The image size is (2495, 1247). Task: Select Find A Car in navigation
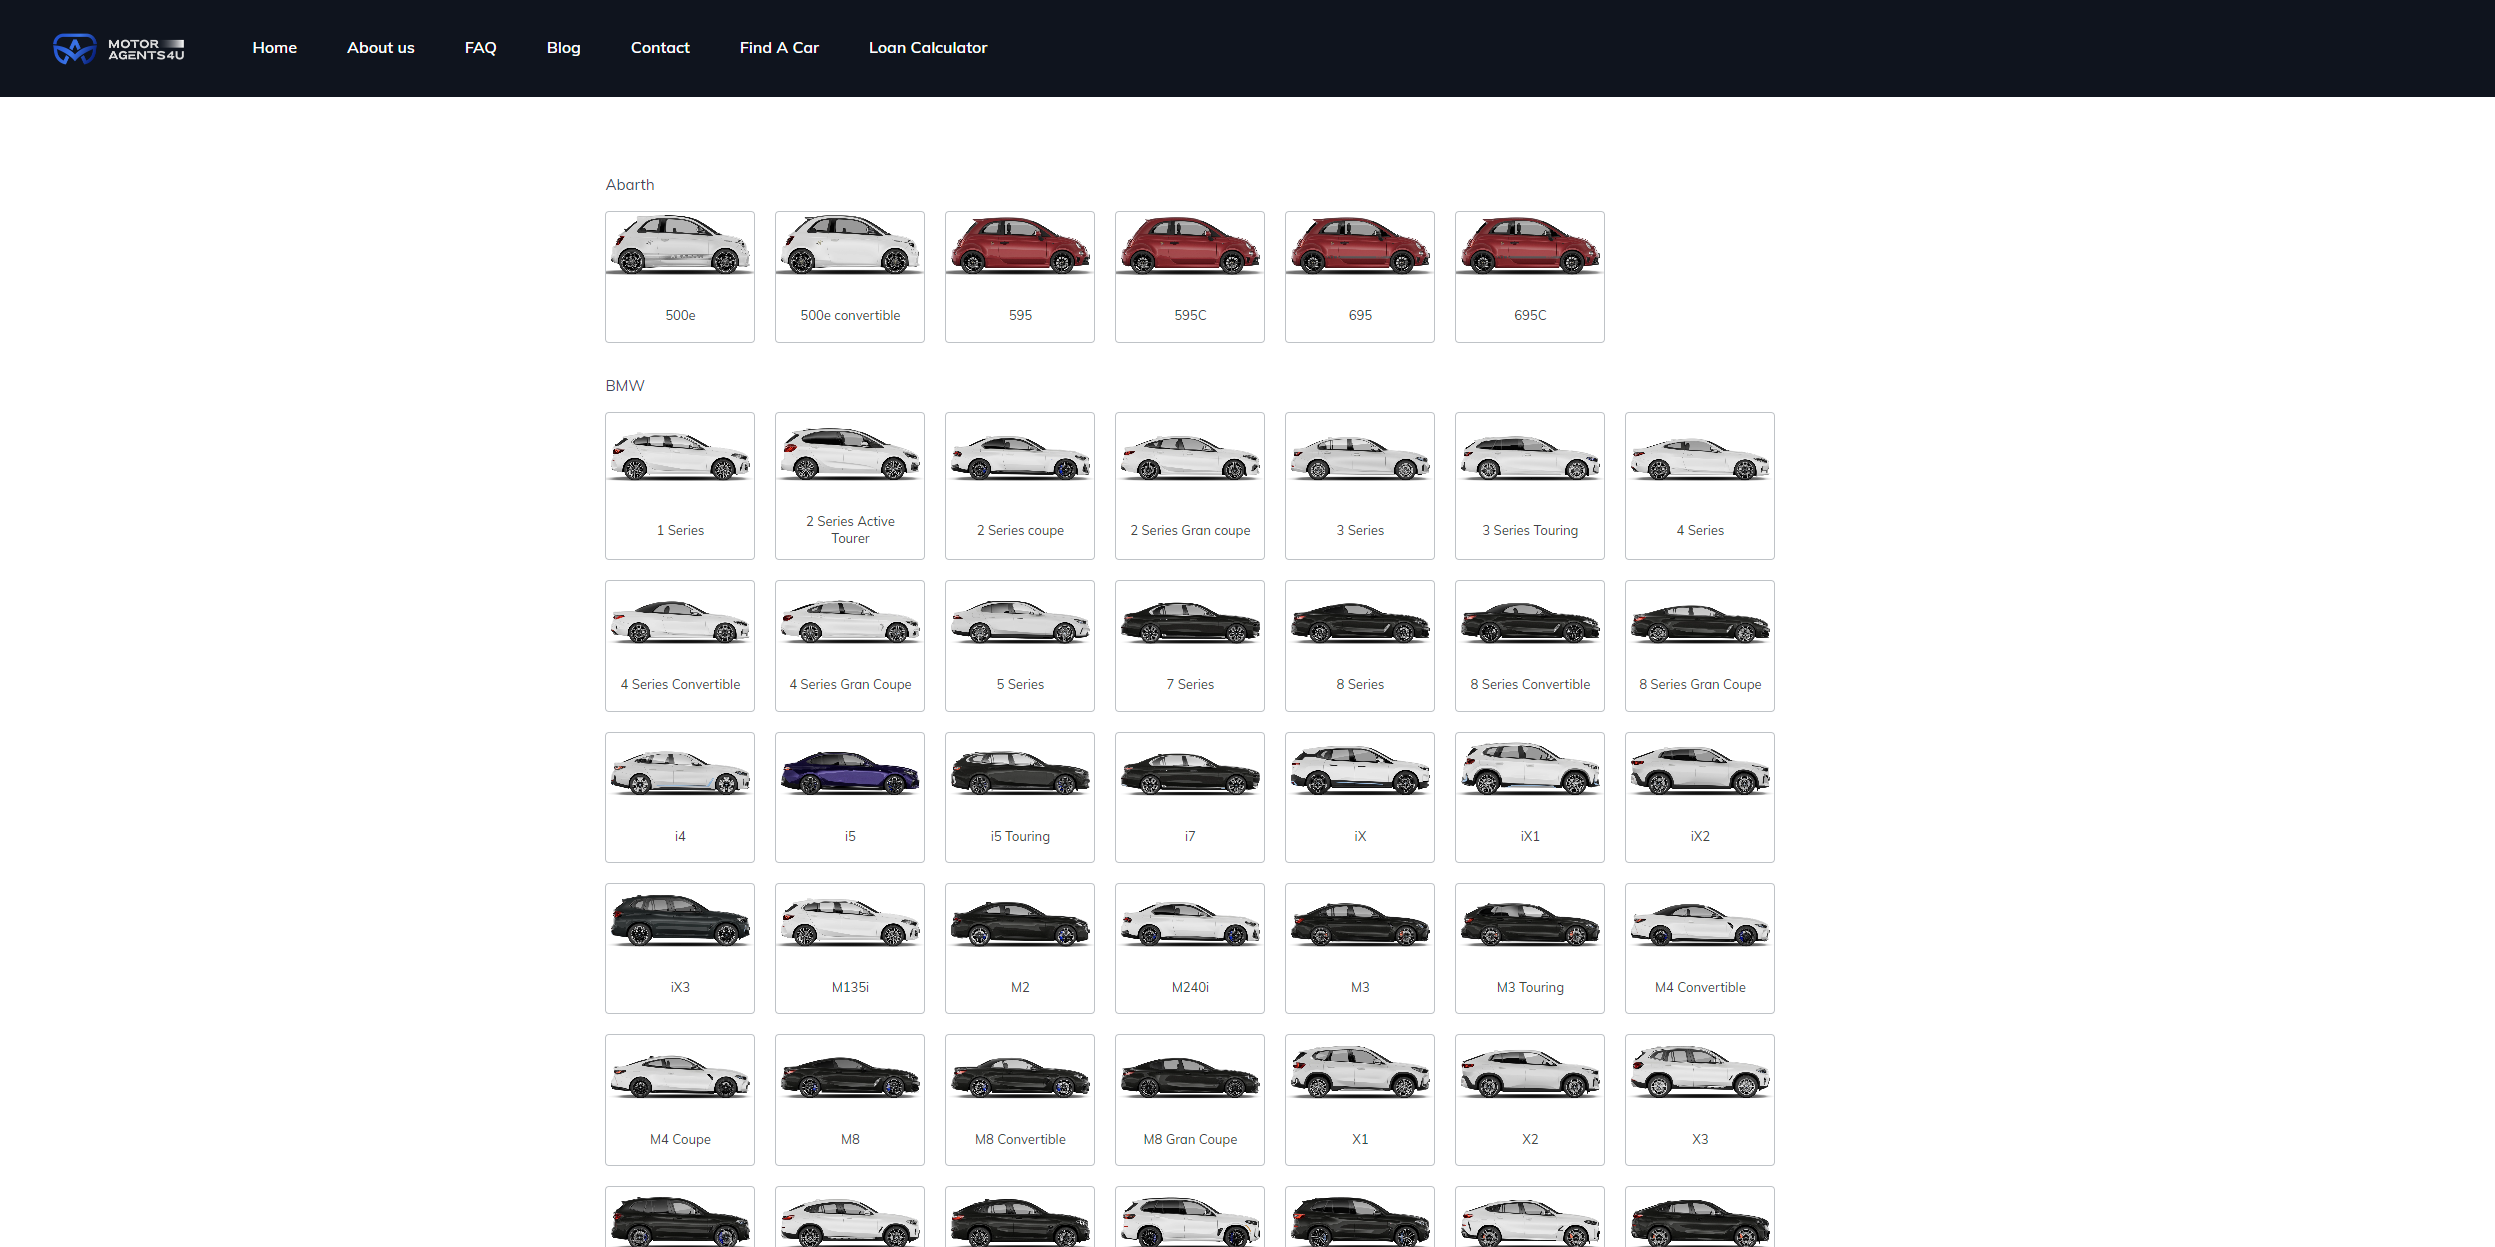tap(779, 48)
